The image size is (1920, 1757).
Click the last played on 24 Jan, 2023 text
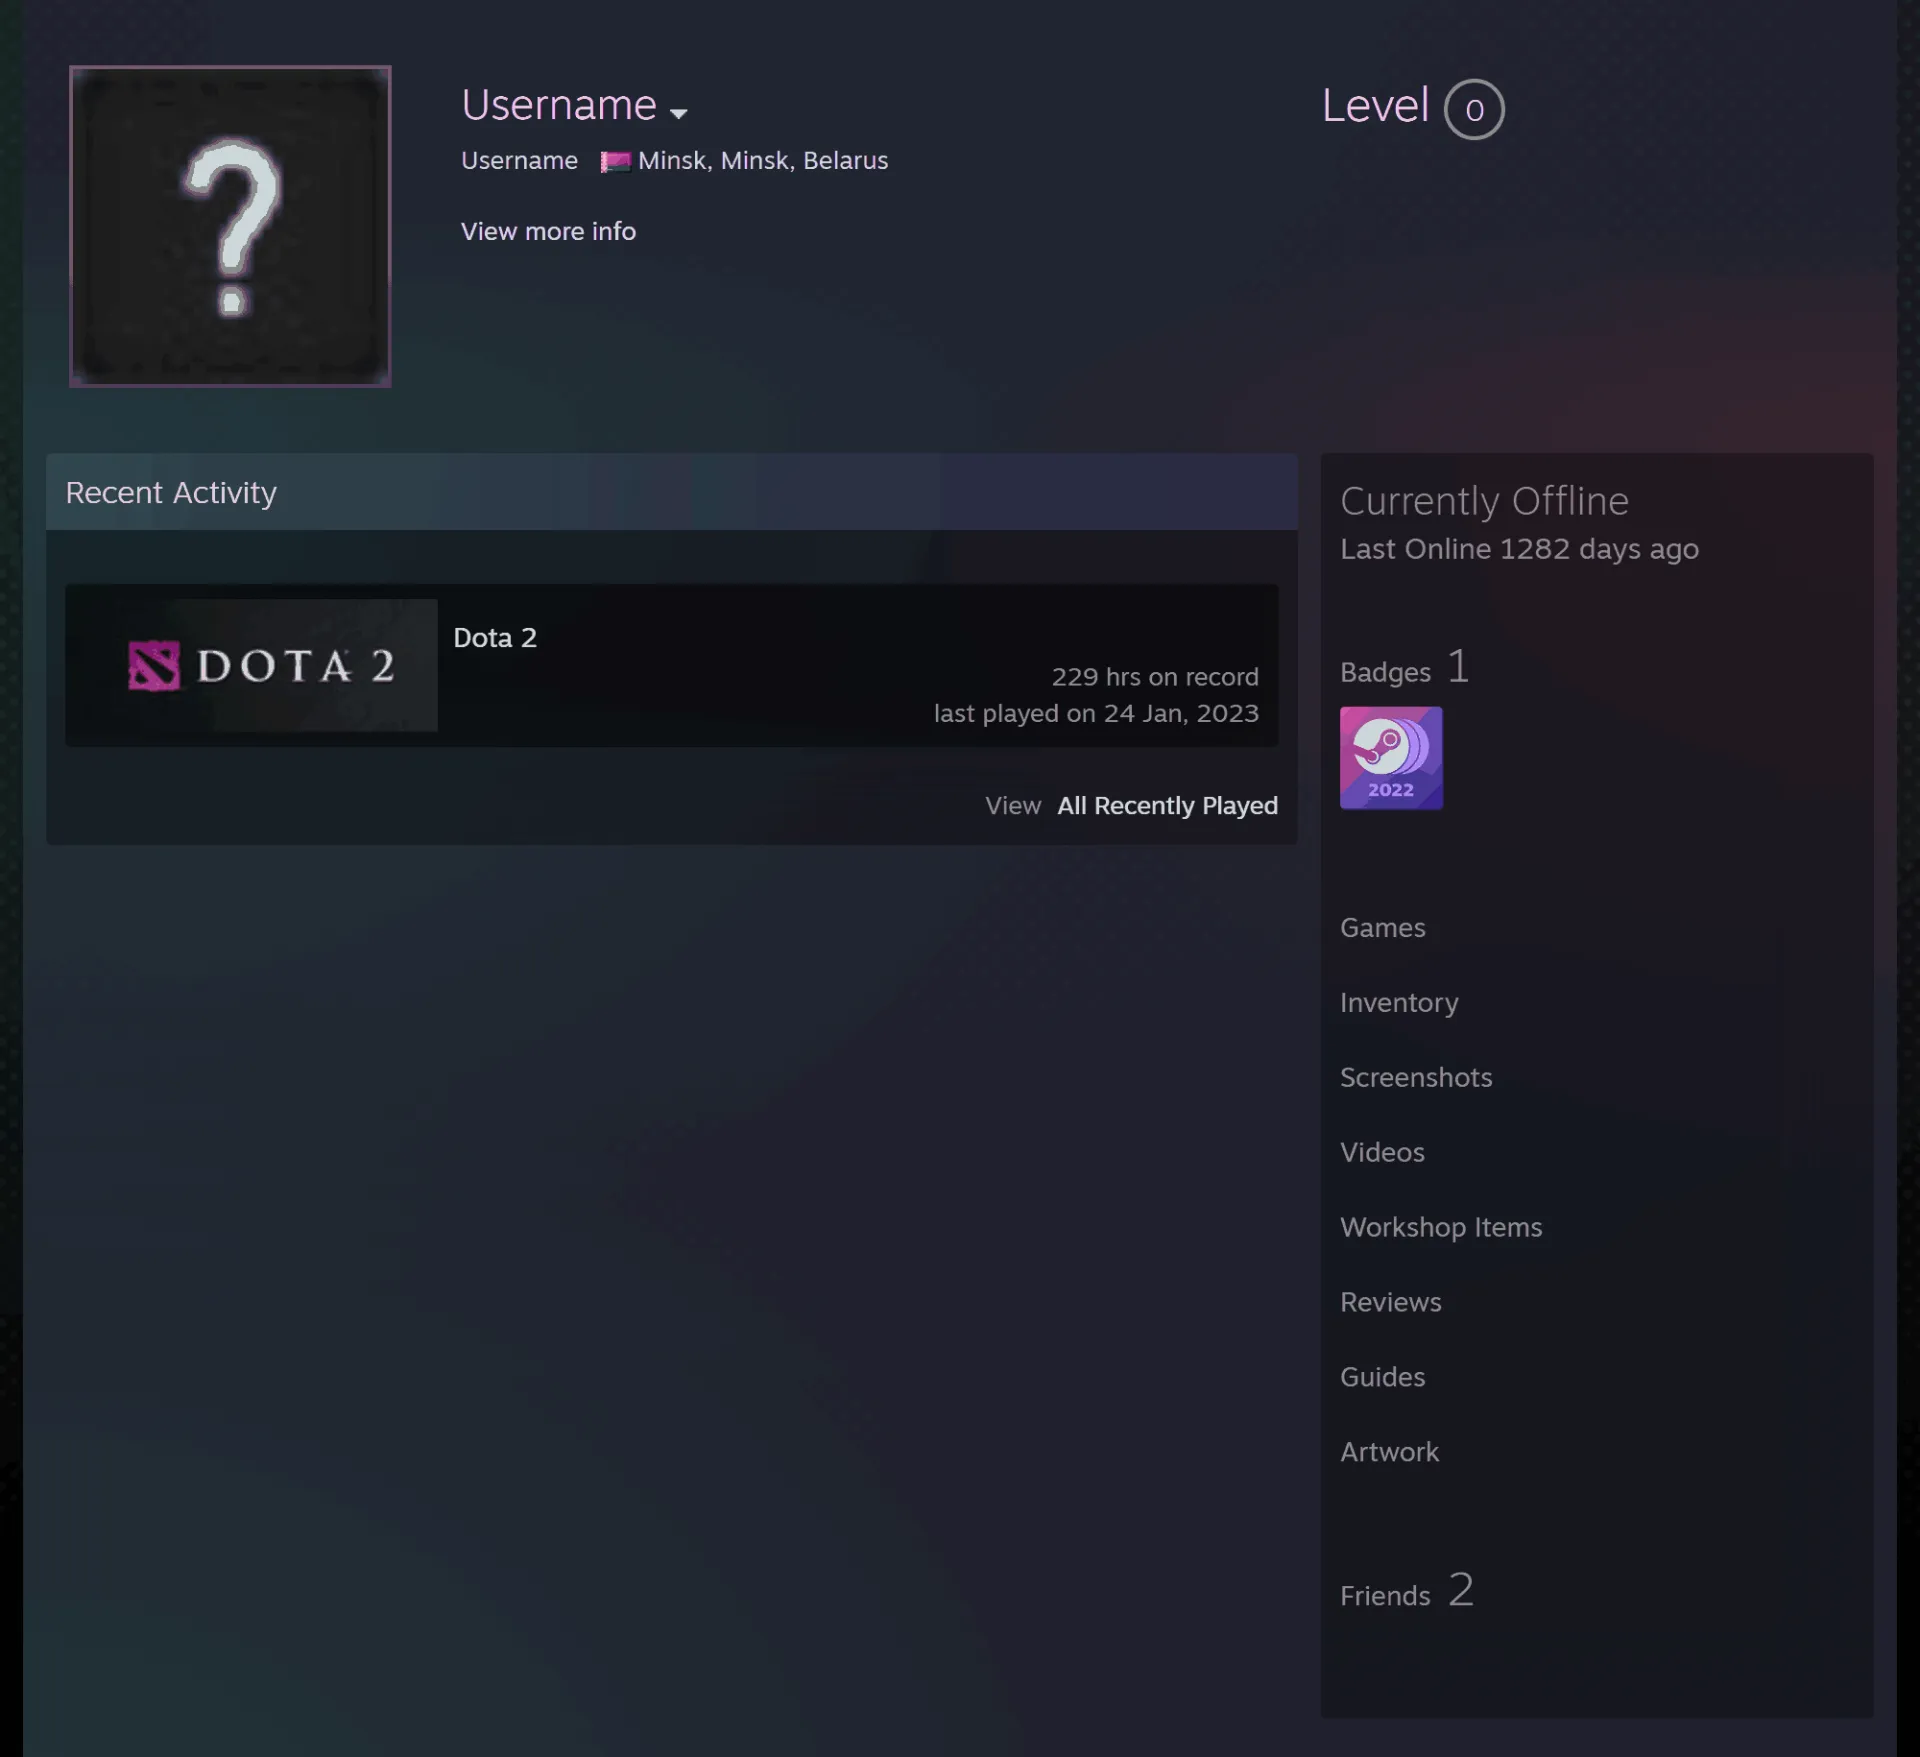pos(1096,713)
